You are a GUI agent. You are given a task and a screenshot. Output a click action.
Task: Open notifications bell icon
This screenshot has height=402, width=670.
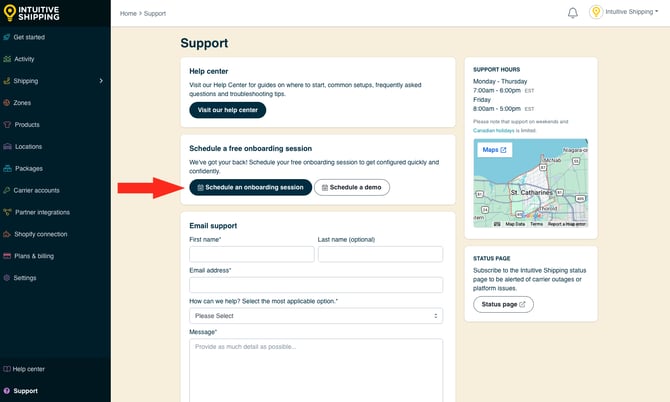(x=573, y=13)
